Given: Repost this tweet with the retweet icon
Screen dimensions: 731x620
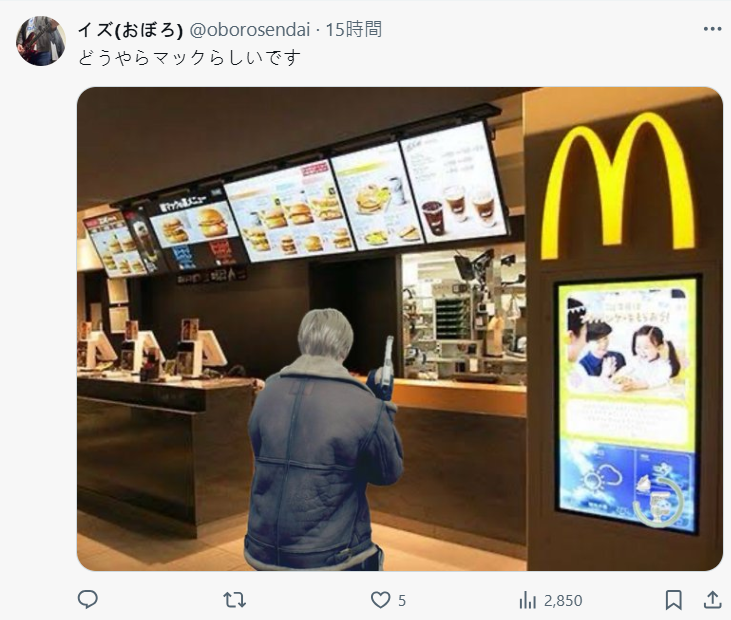Looking at the screenshot, I should (x=234, y=599).
